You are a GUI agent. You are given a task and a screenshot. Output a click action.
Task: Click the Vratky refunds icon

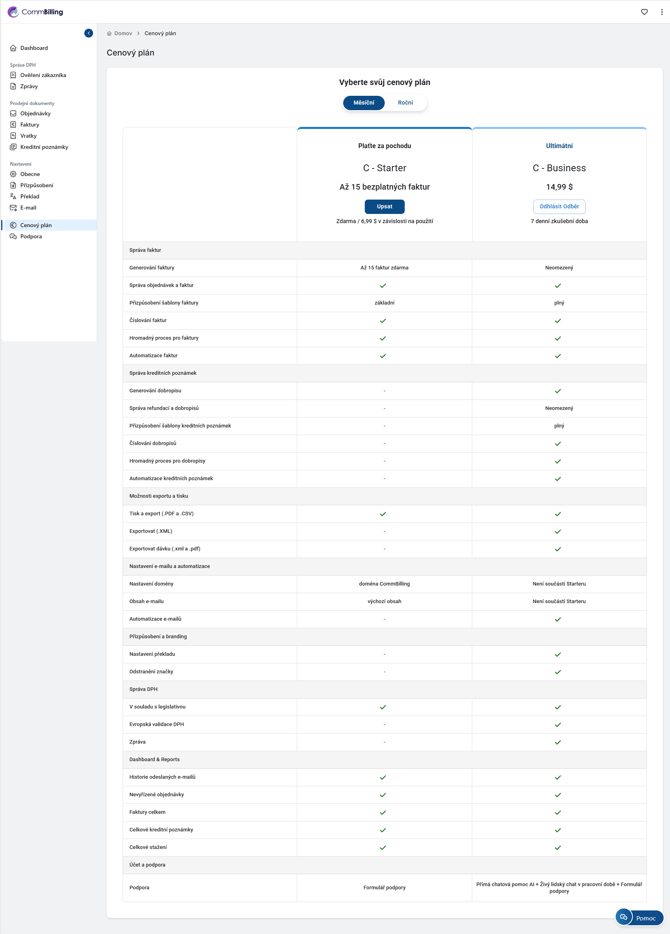pos(13,136)
